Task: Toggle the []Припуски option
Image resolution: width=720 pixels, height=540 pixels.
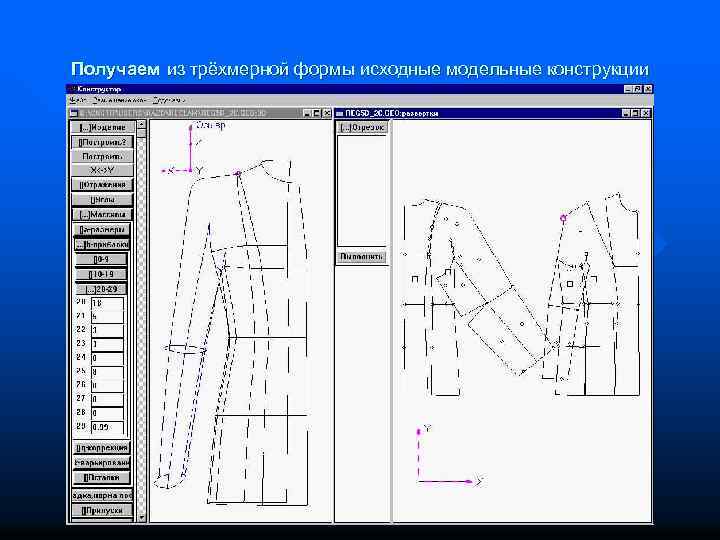Action: coord(102,511)
